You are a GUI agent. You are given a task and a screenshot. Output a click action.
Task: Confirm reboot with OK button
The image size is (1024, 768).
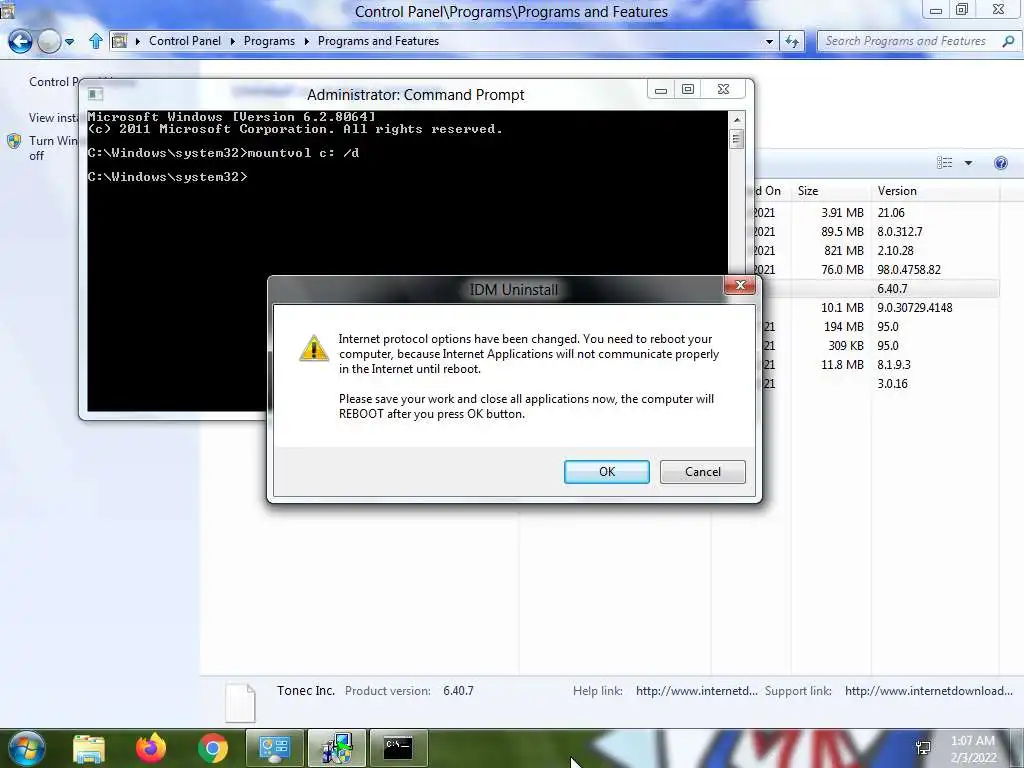coord(607,472)
